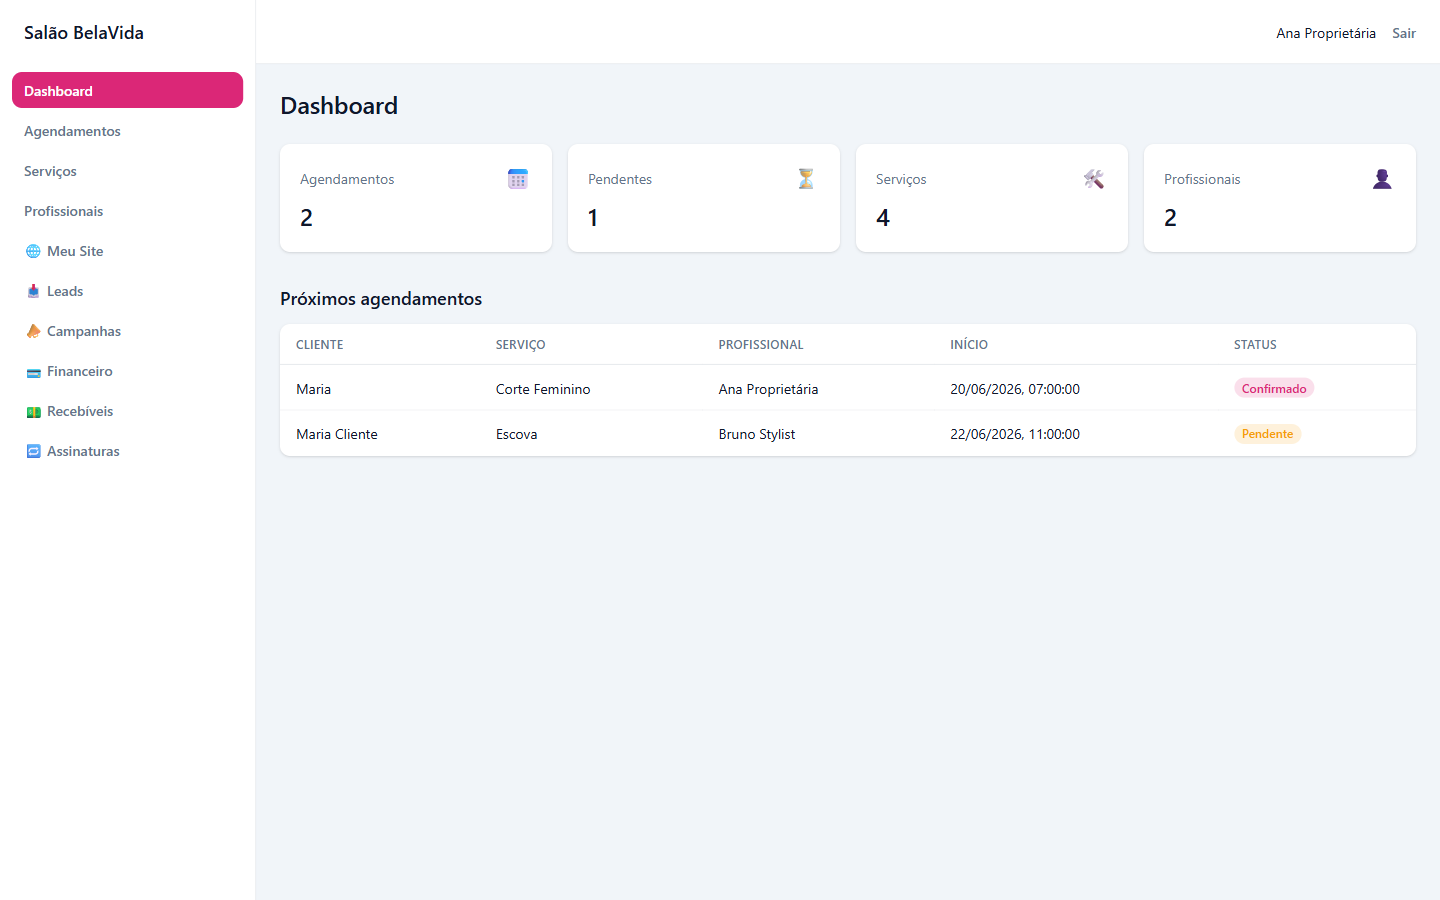The height and width of the screenshot is (900, 1440).
Task: Click the globe icon beside Meu Site
Action: pyautogui.click(x=33, y=251)
